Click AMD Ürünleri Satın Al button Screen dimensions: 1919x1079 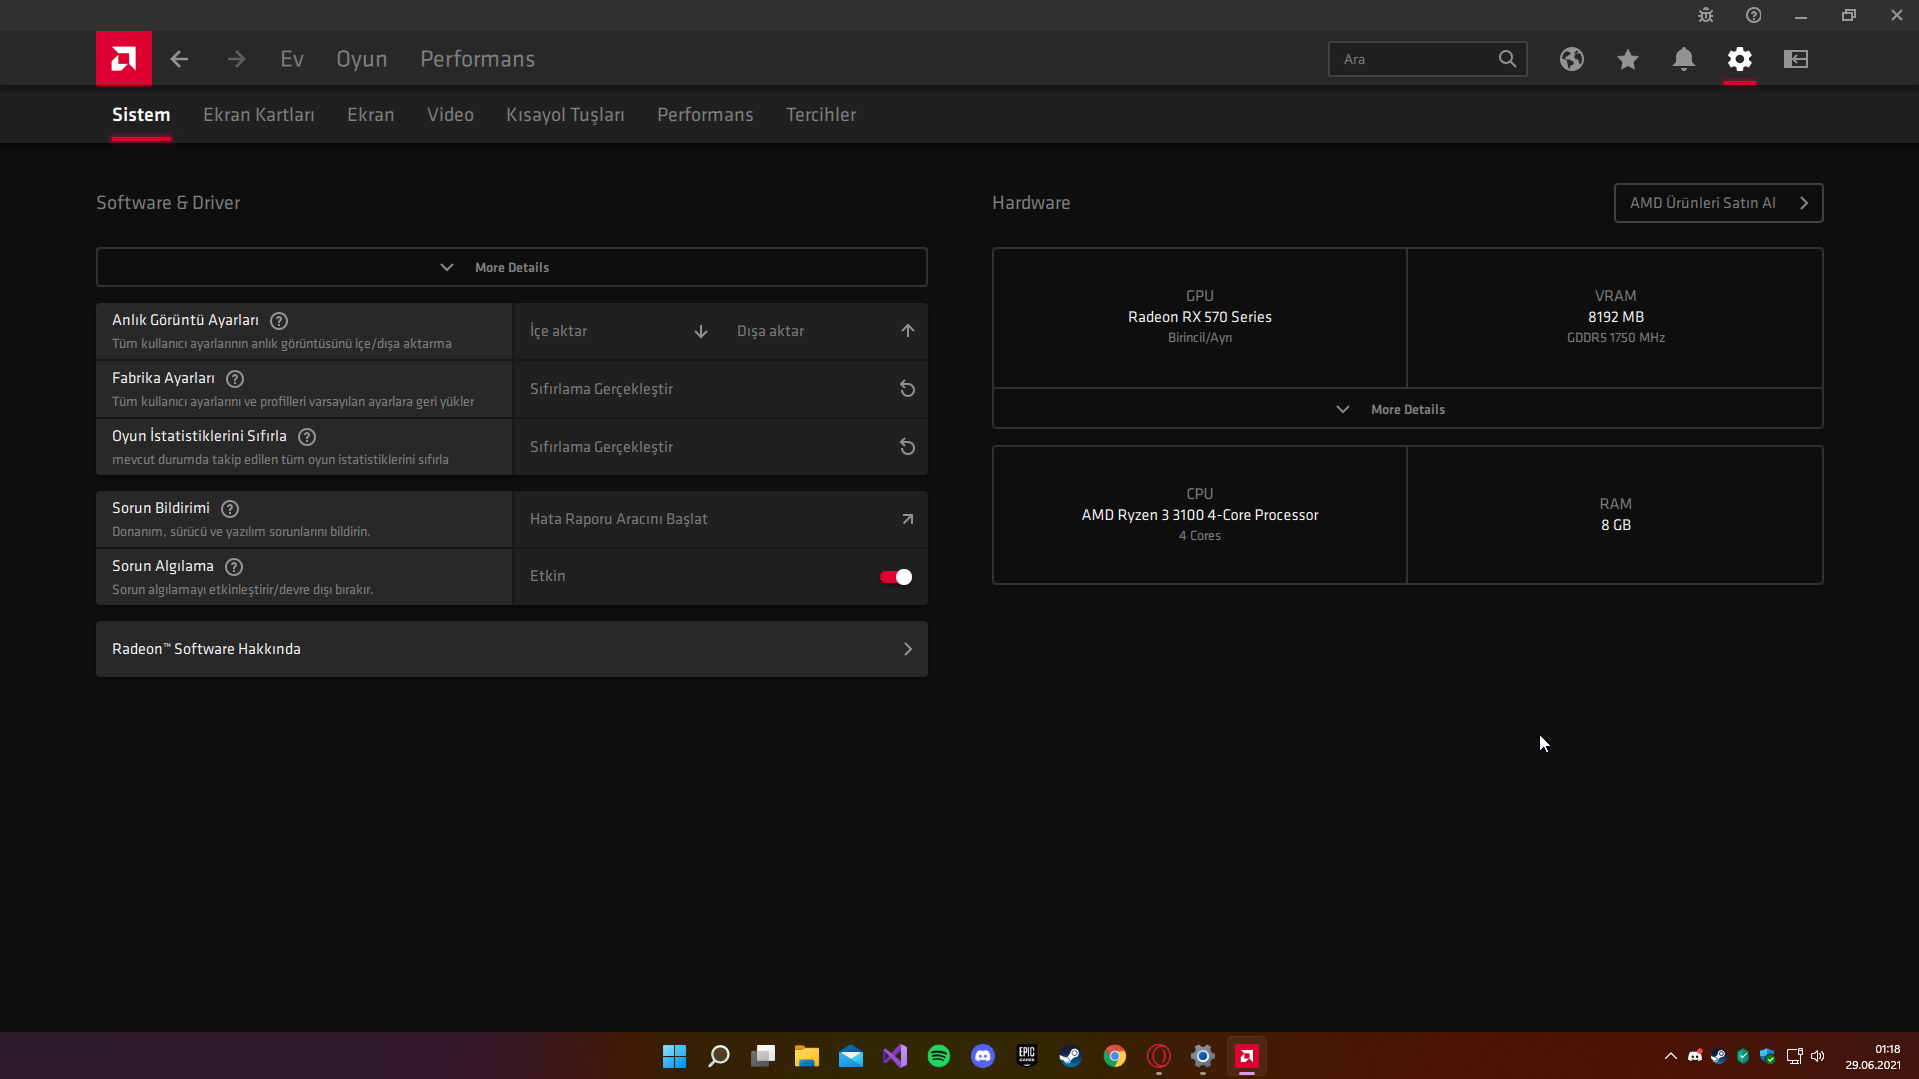[x=1718, y=203]
